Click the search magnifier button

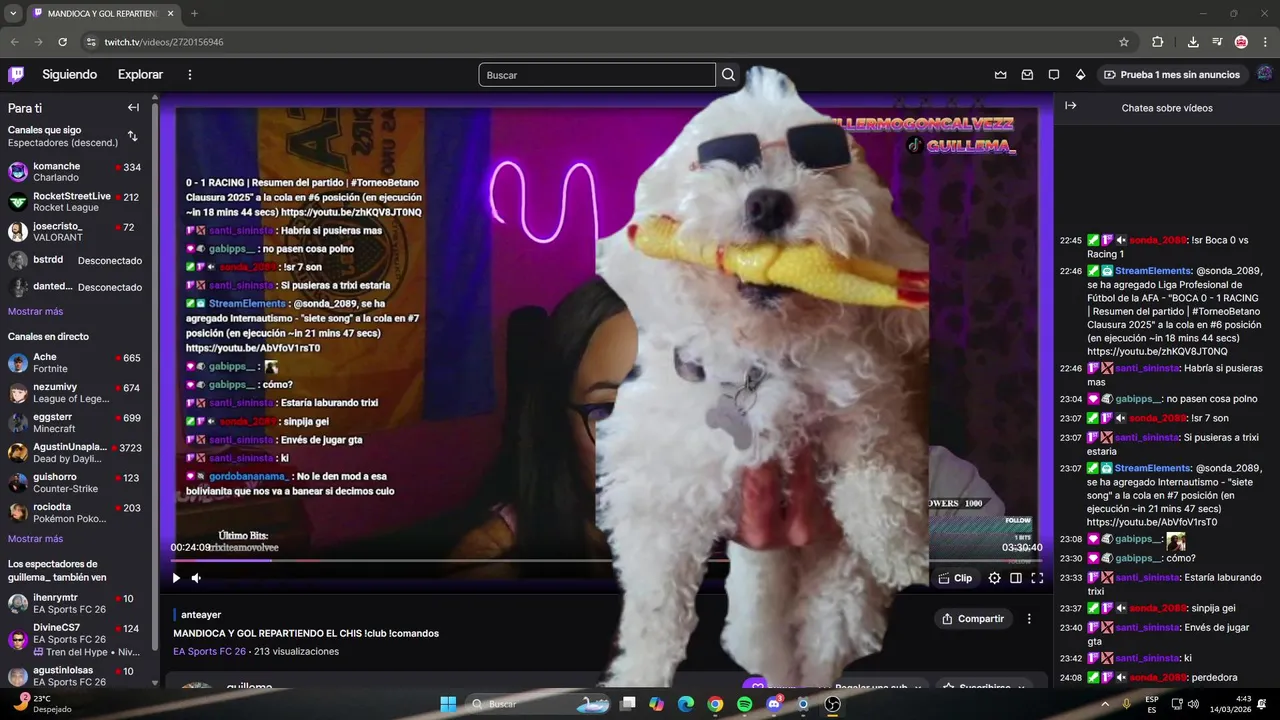click(x=729, y=75)
